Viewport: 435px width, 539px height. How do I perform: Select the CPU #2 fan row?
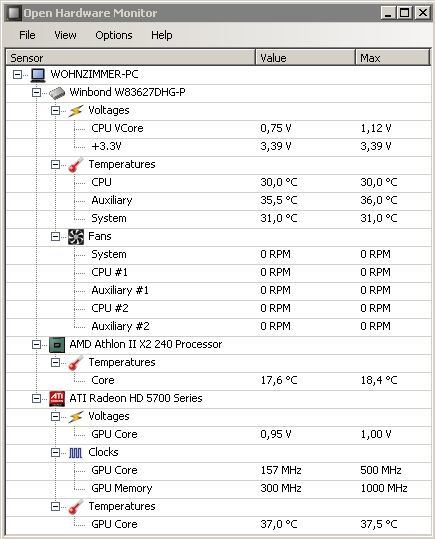[x=218, y=308]
